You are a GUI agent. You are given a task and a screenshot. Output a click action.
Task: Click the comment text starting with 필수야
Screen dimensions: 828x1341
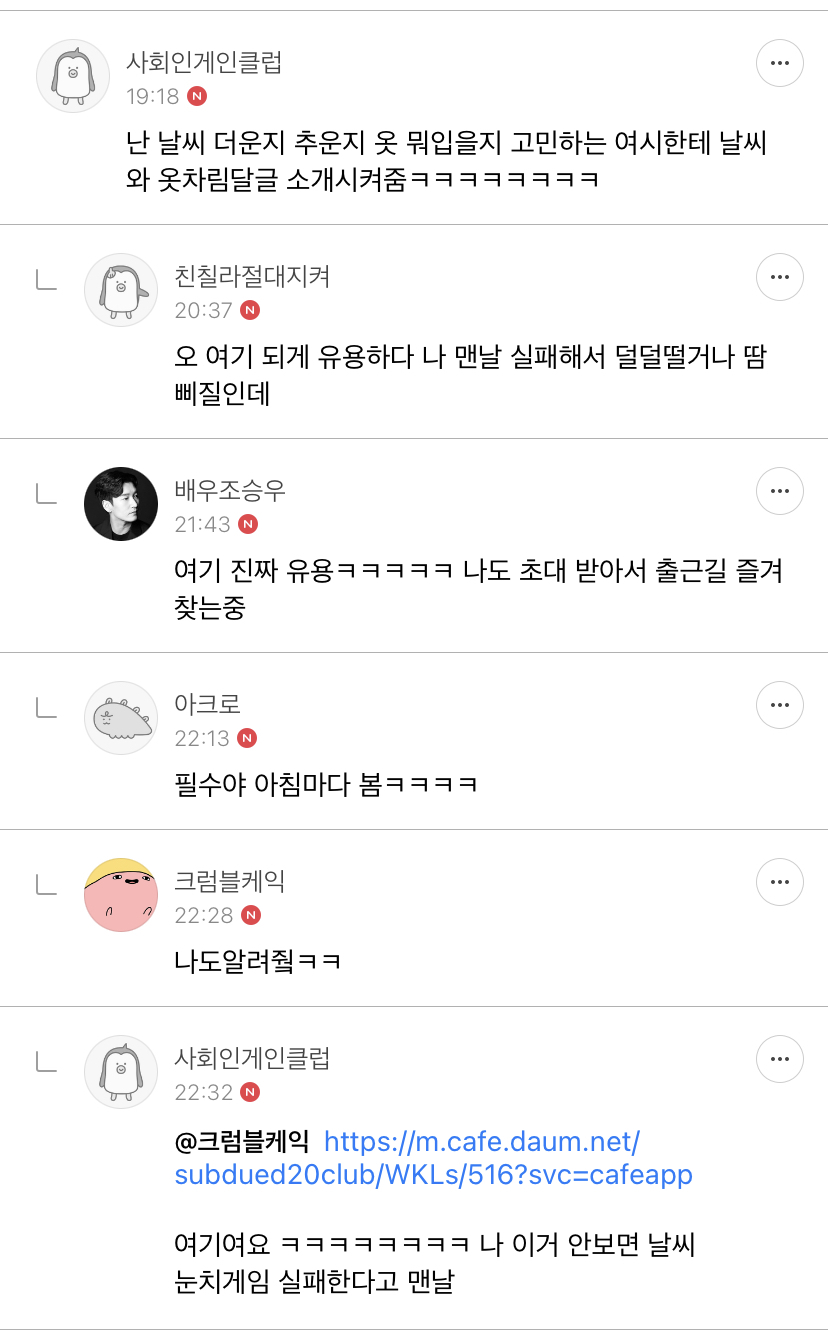[326, 783]
